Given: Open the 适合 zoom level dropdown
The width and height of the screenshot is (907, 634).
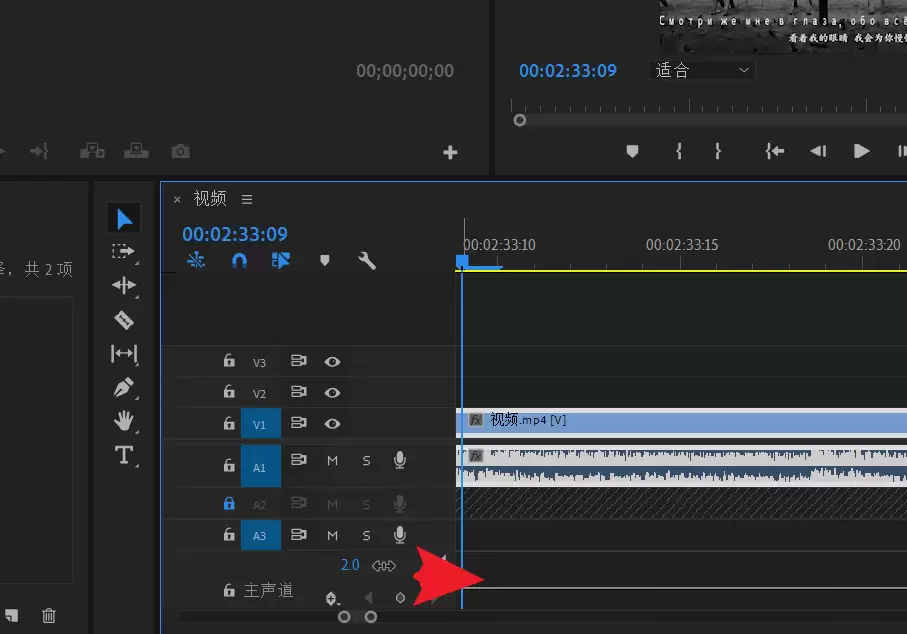Looking at the screenshot, I should pyautogui.click(x=702, y=71).
